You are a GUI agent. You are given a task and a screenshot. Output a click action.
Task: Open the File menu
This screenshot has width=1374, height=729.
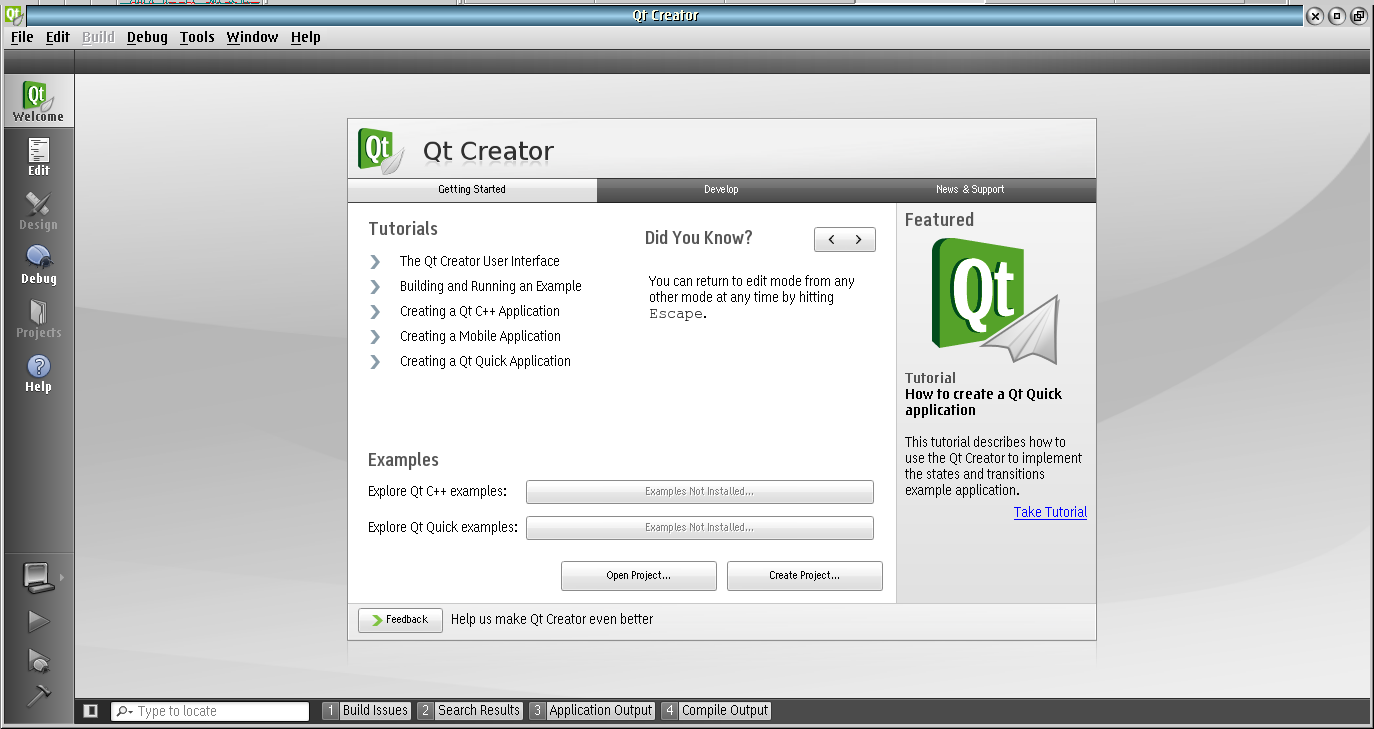22,37
